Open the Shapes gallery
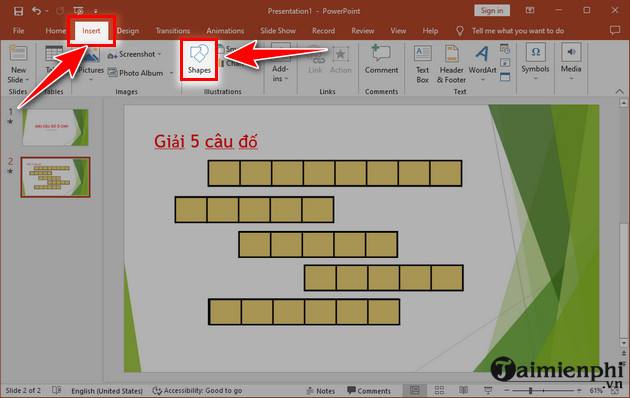 tap(199, 59)
